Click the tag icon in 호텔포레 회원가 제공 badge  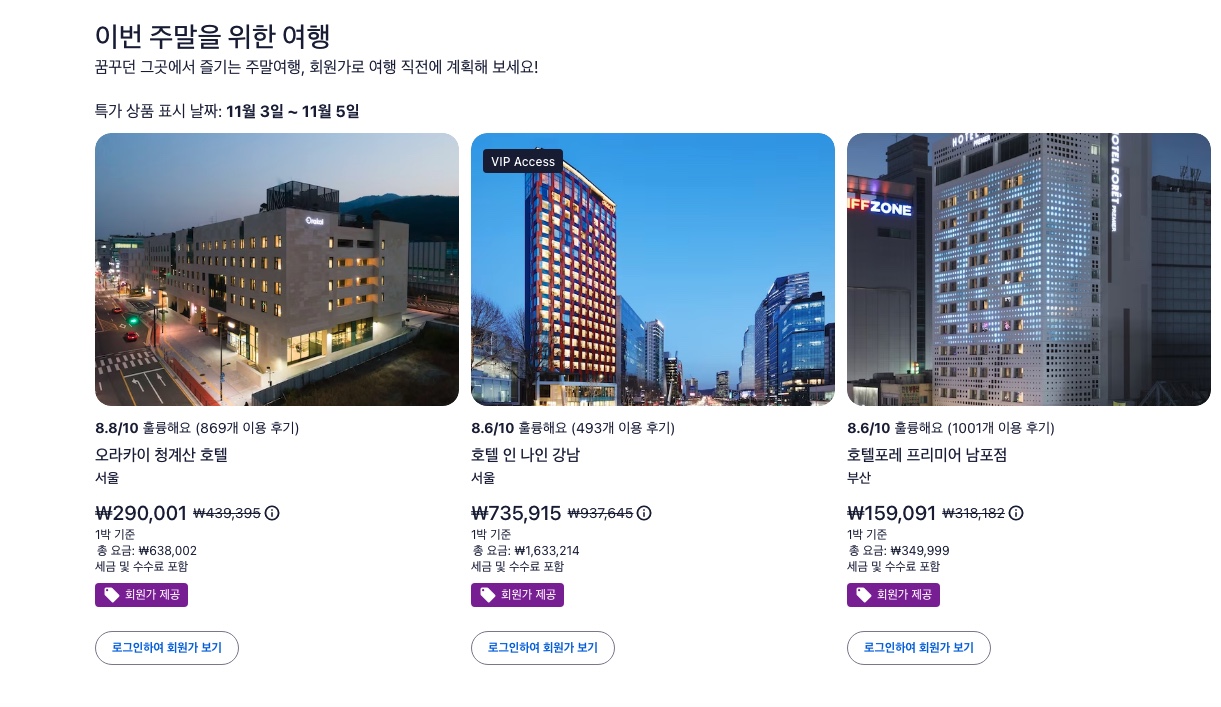click(864, 594)
